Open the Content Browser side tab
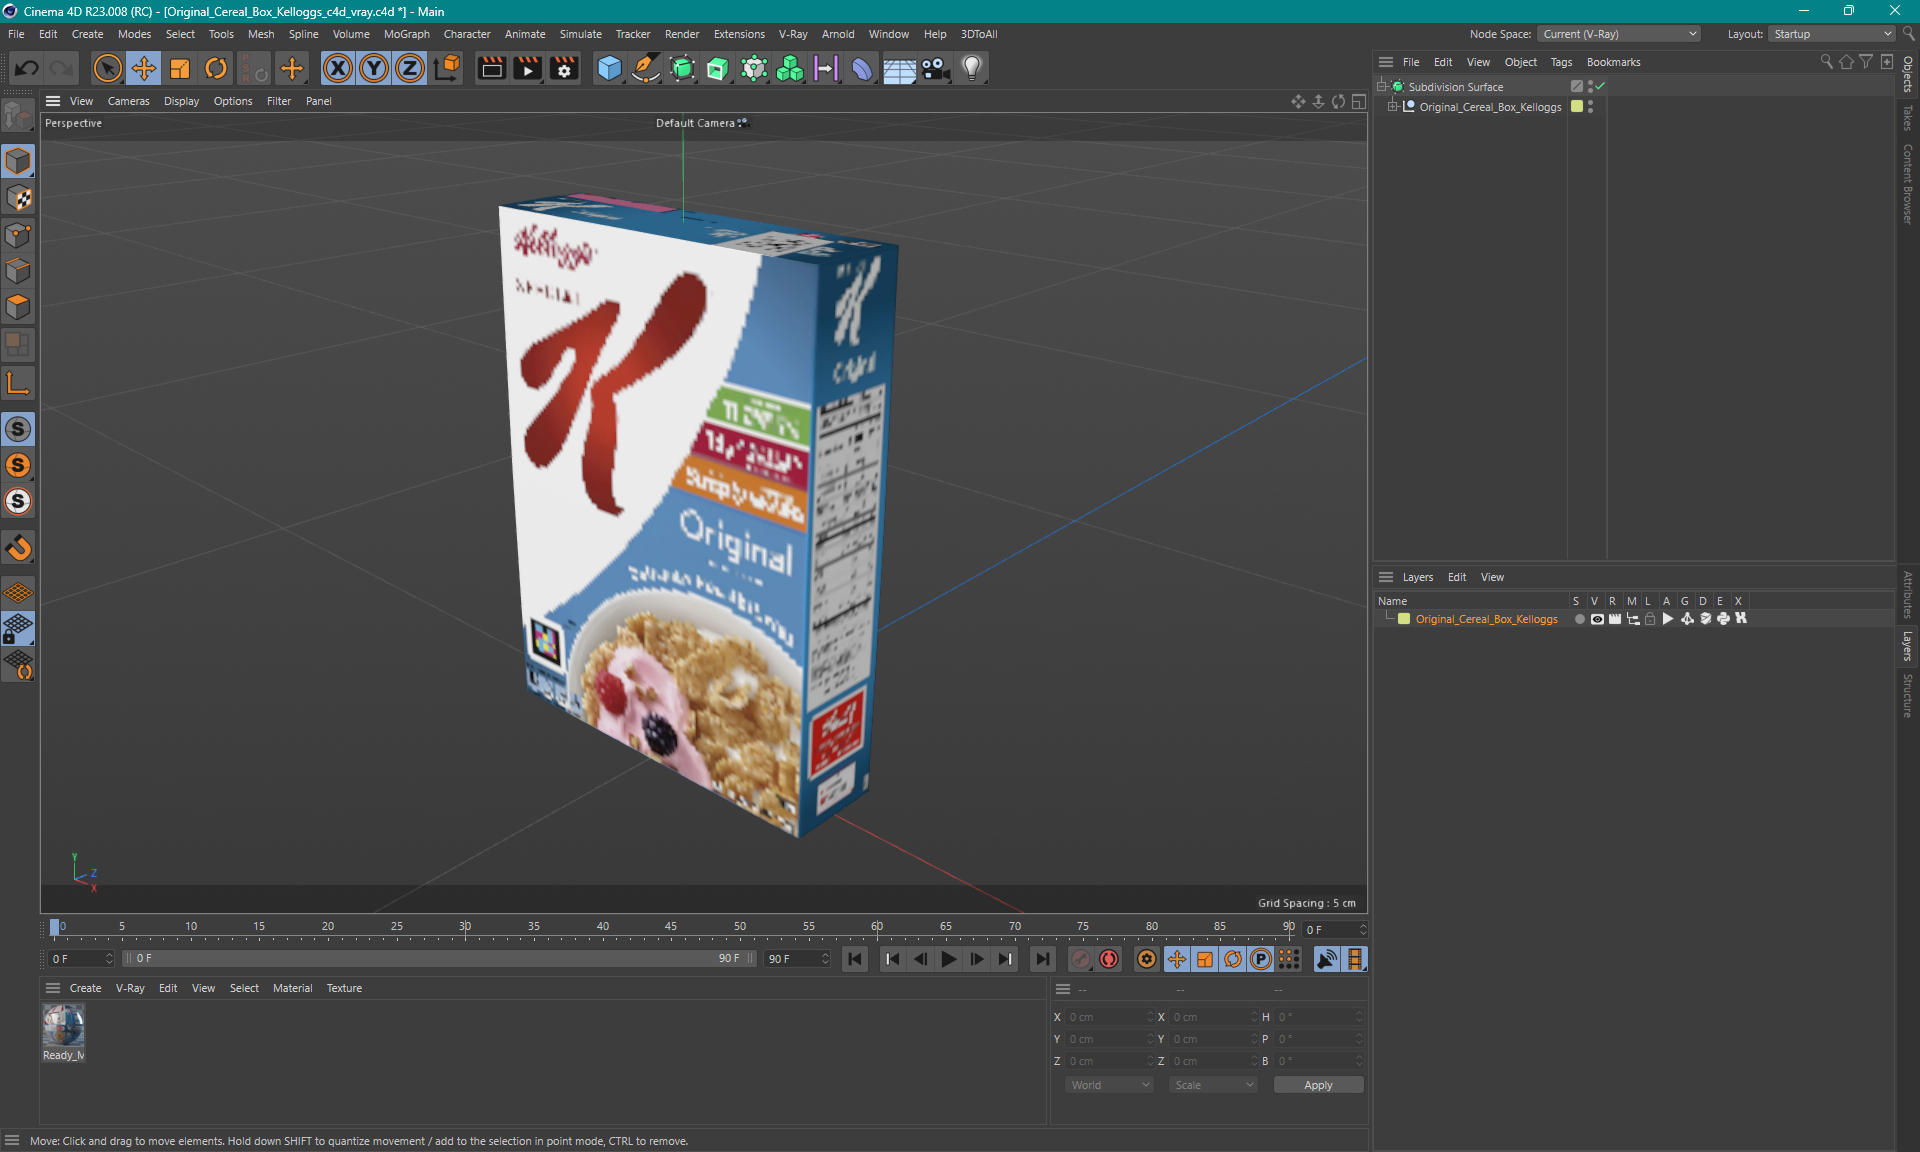This screenshot has width=1920, height=1152. pyautogui.click(x=1908, y=183)
